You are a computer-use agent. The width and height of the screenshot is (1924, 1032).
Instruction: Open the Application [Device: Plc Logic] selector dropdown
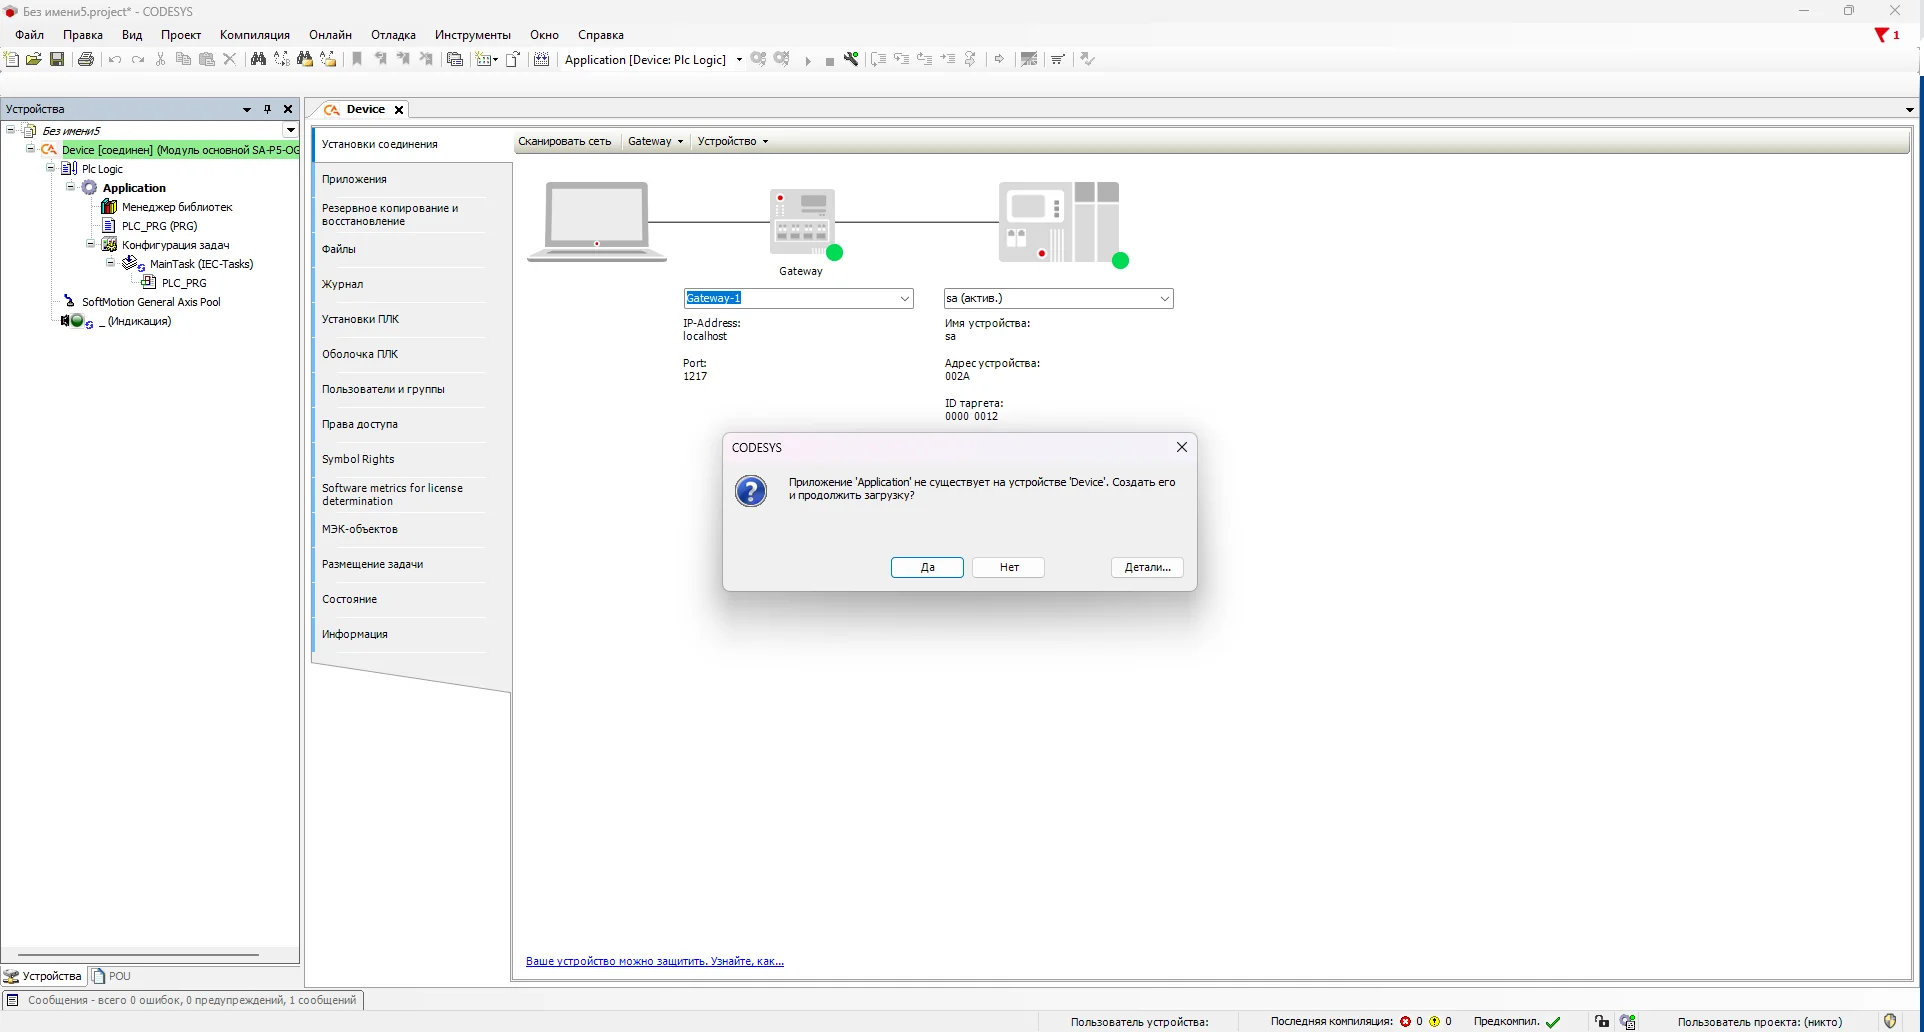[739, 60]
